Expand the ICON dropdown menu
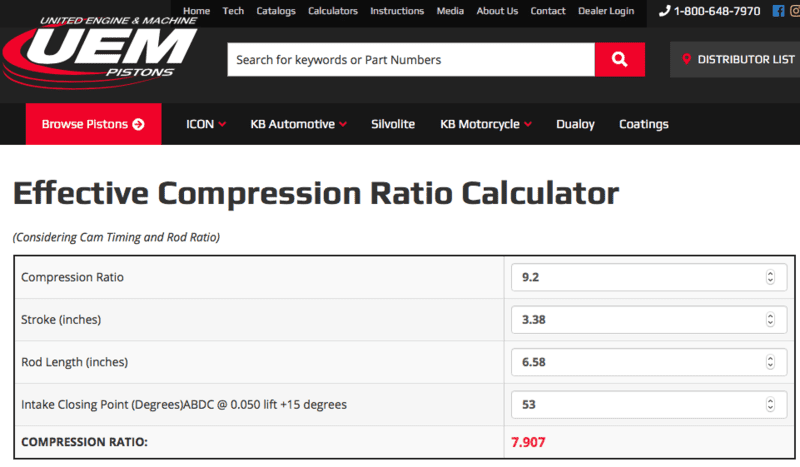This screenshot has height=467, width=800. click(206, 124)
